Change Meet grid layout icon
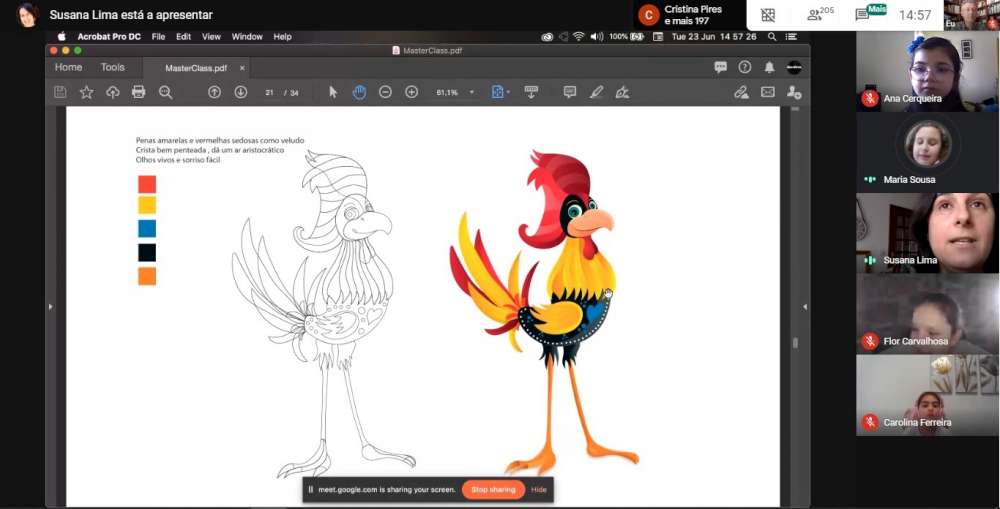 coord(768,15)
